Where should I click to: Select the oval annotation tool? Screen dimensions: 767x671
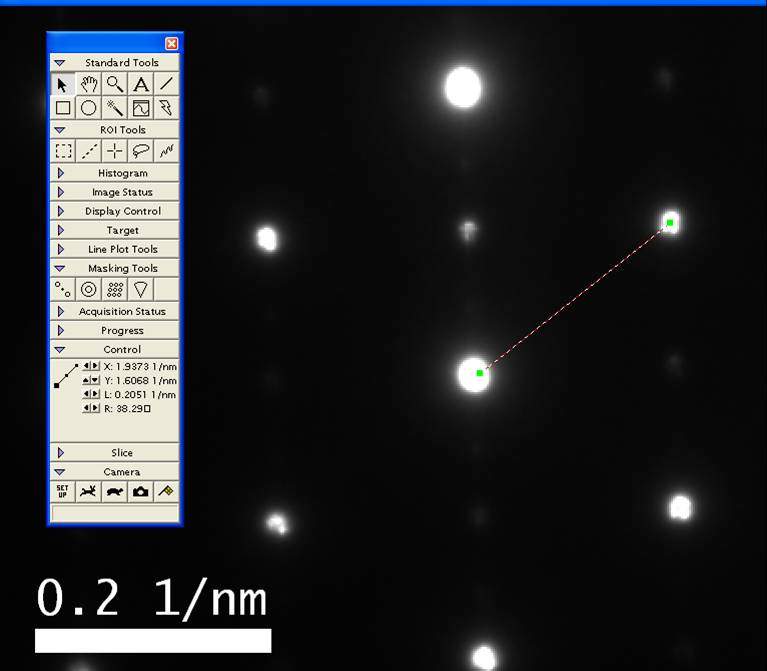point(89,108)
